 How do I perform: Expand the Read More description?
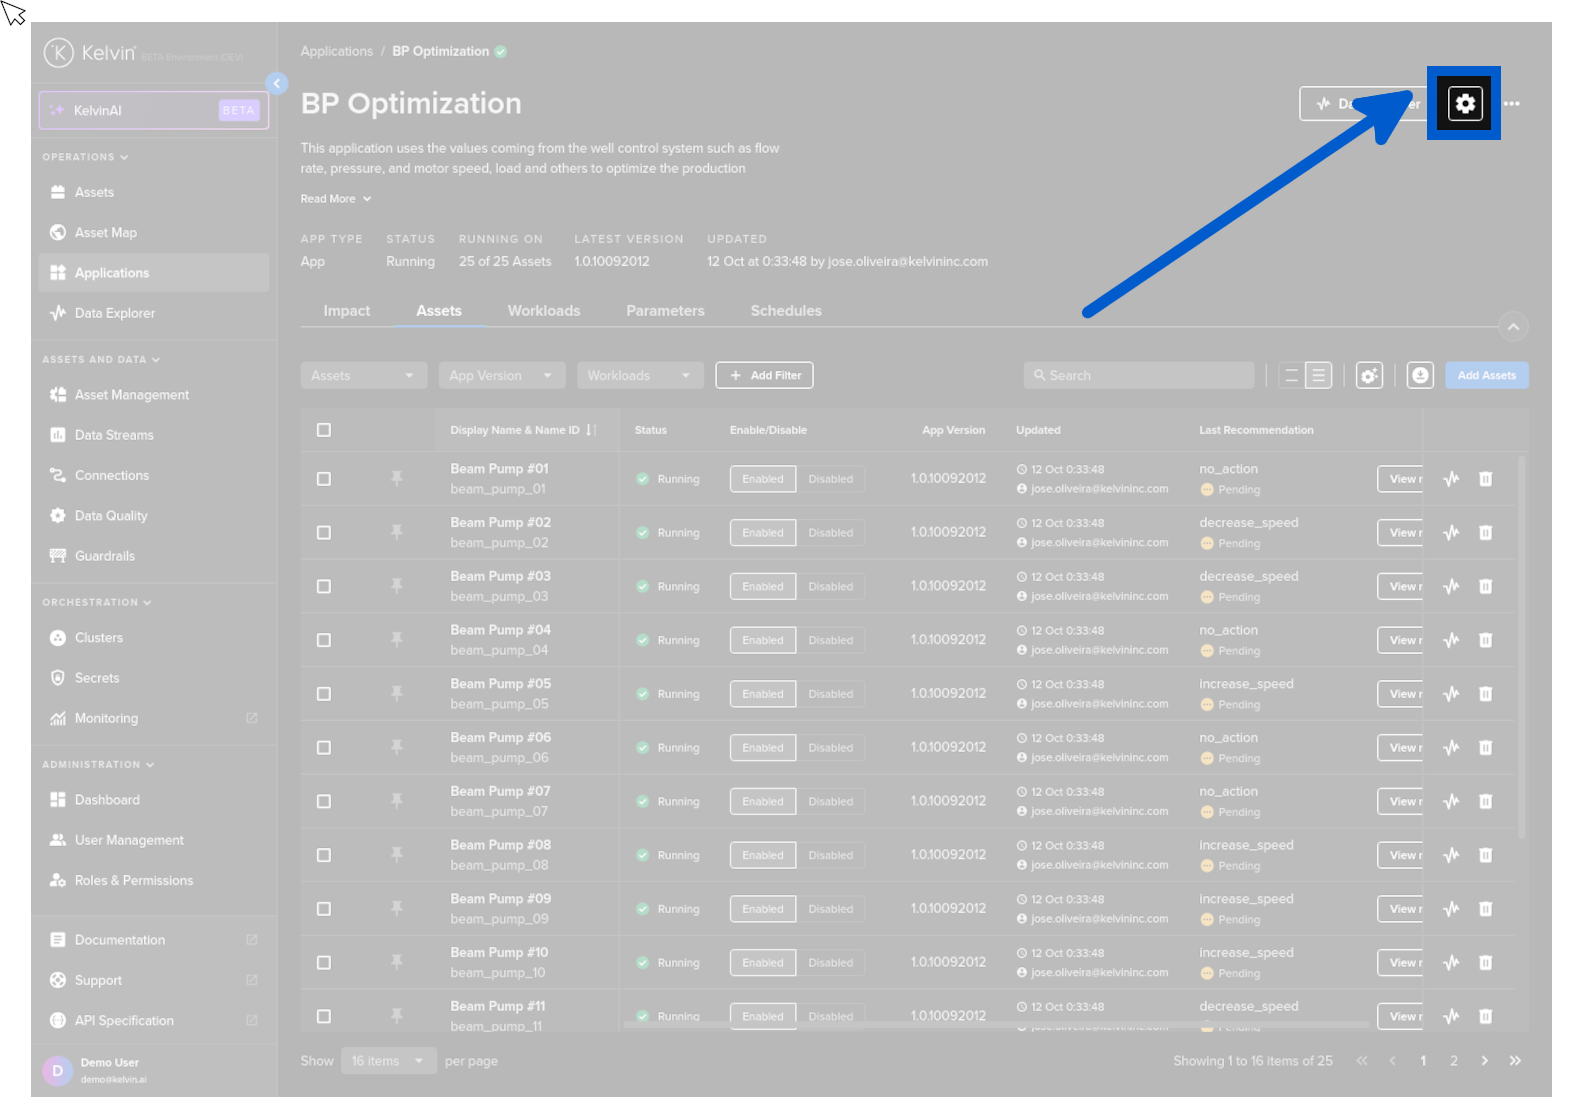(336, 199)
